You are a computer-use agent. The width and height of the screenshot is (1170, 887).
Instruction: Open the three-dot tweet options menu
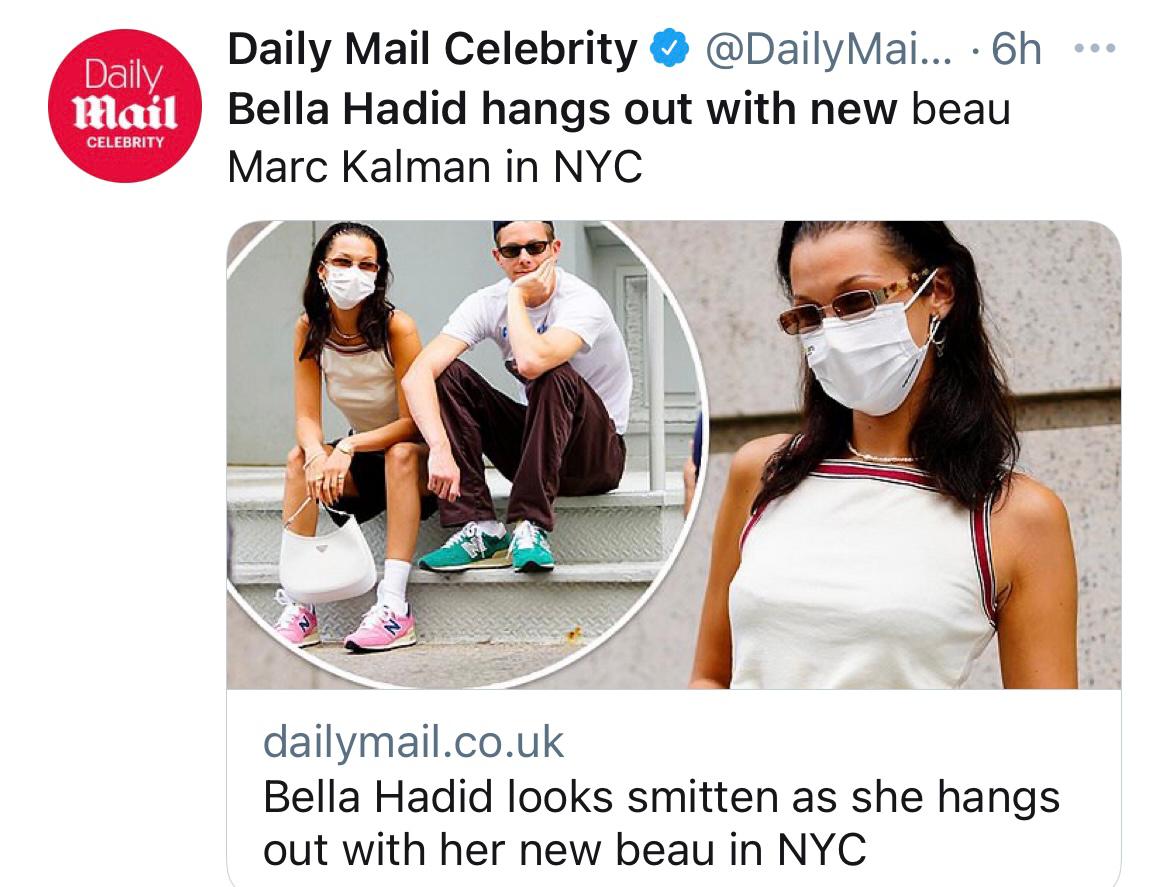[x=1095, y=48]
